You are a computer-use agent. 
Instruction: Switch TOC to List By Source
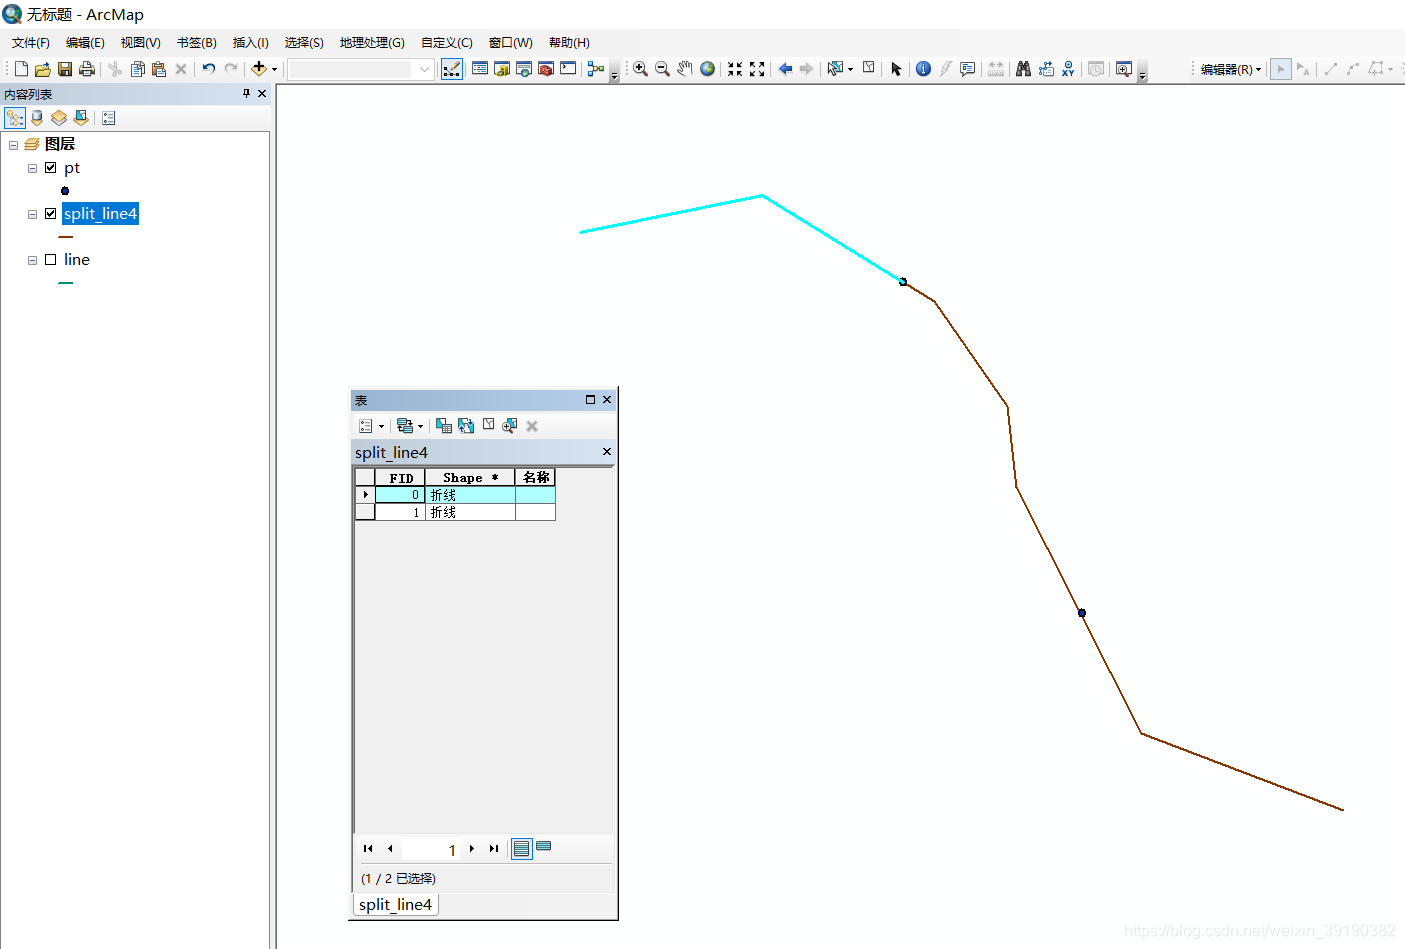(x=37, y=118)
